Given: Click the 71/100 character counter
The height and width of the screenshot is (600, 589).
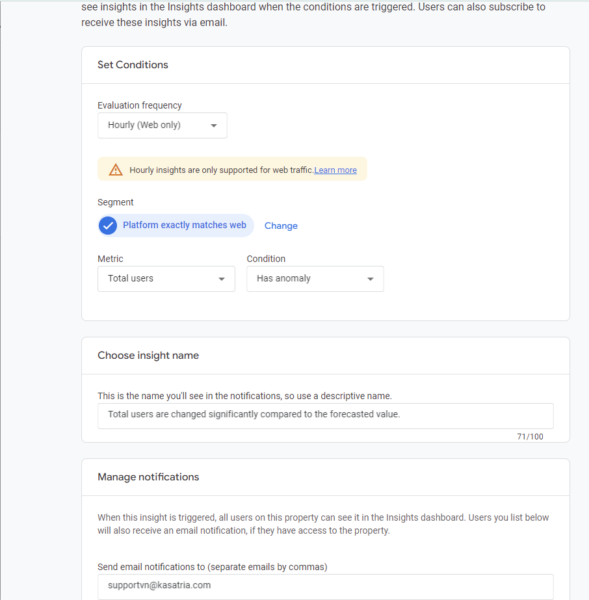Looking at the screenshot, I should [530, 437].
